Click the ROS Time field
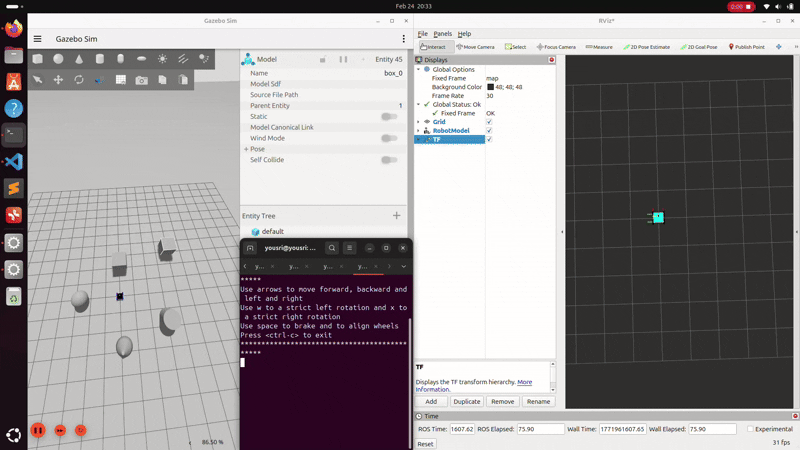The width and height of the screenshot is (800, 450). (462, 429)
